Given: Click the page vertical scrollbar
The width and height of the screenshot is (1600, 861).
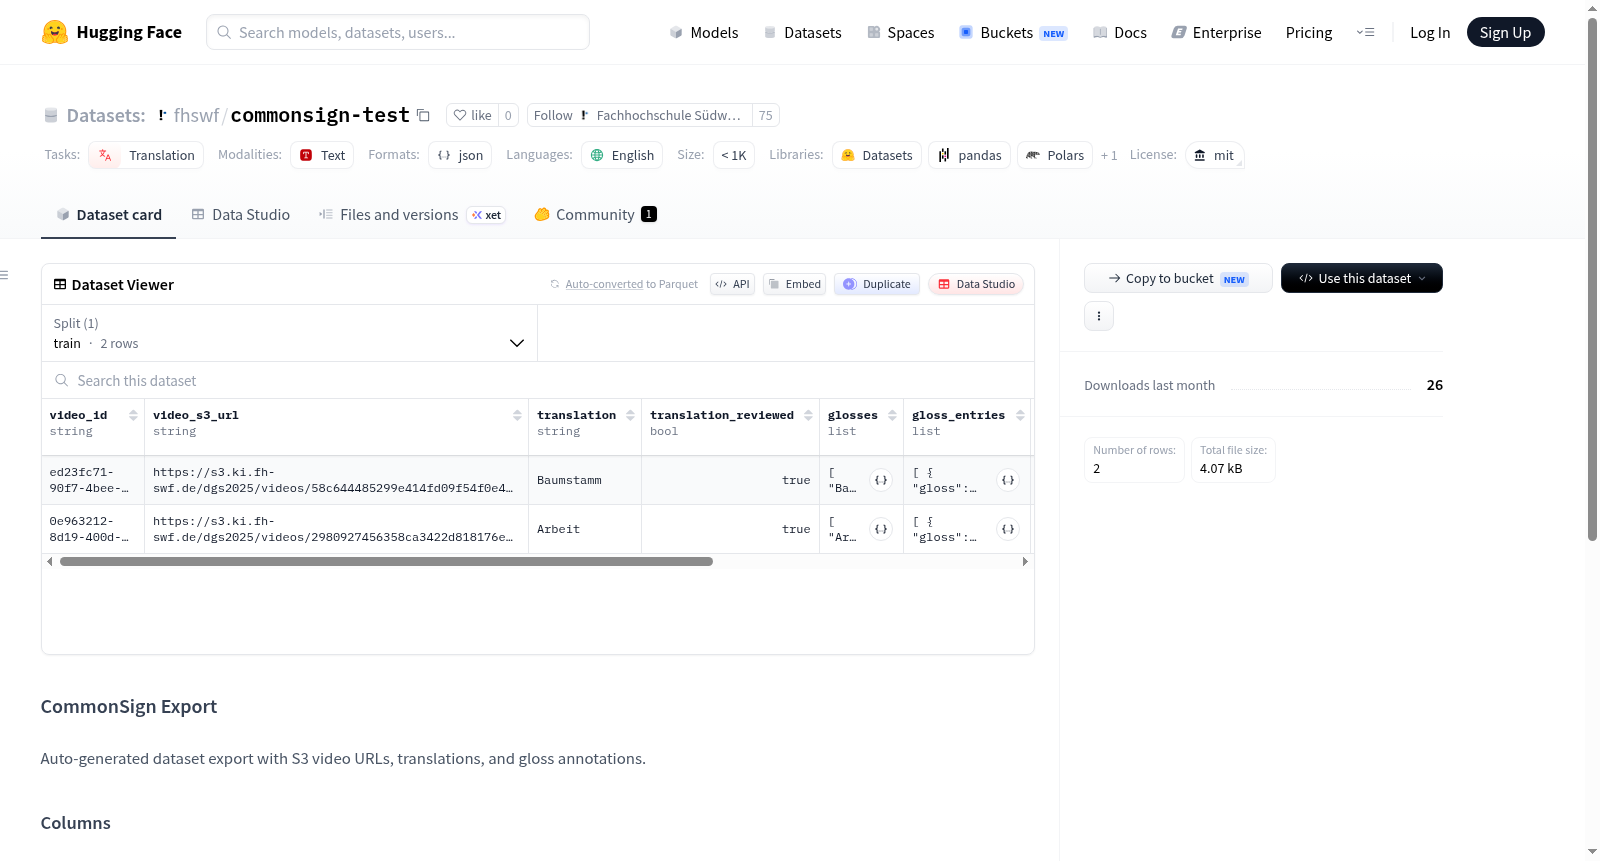Looking at the screenshot, I should [1592, 278].
